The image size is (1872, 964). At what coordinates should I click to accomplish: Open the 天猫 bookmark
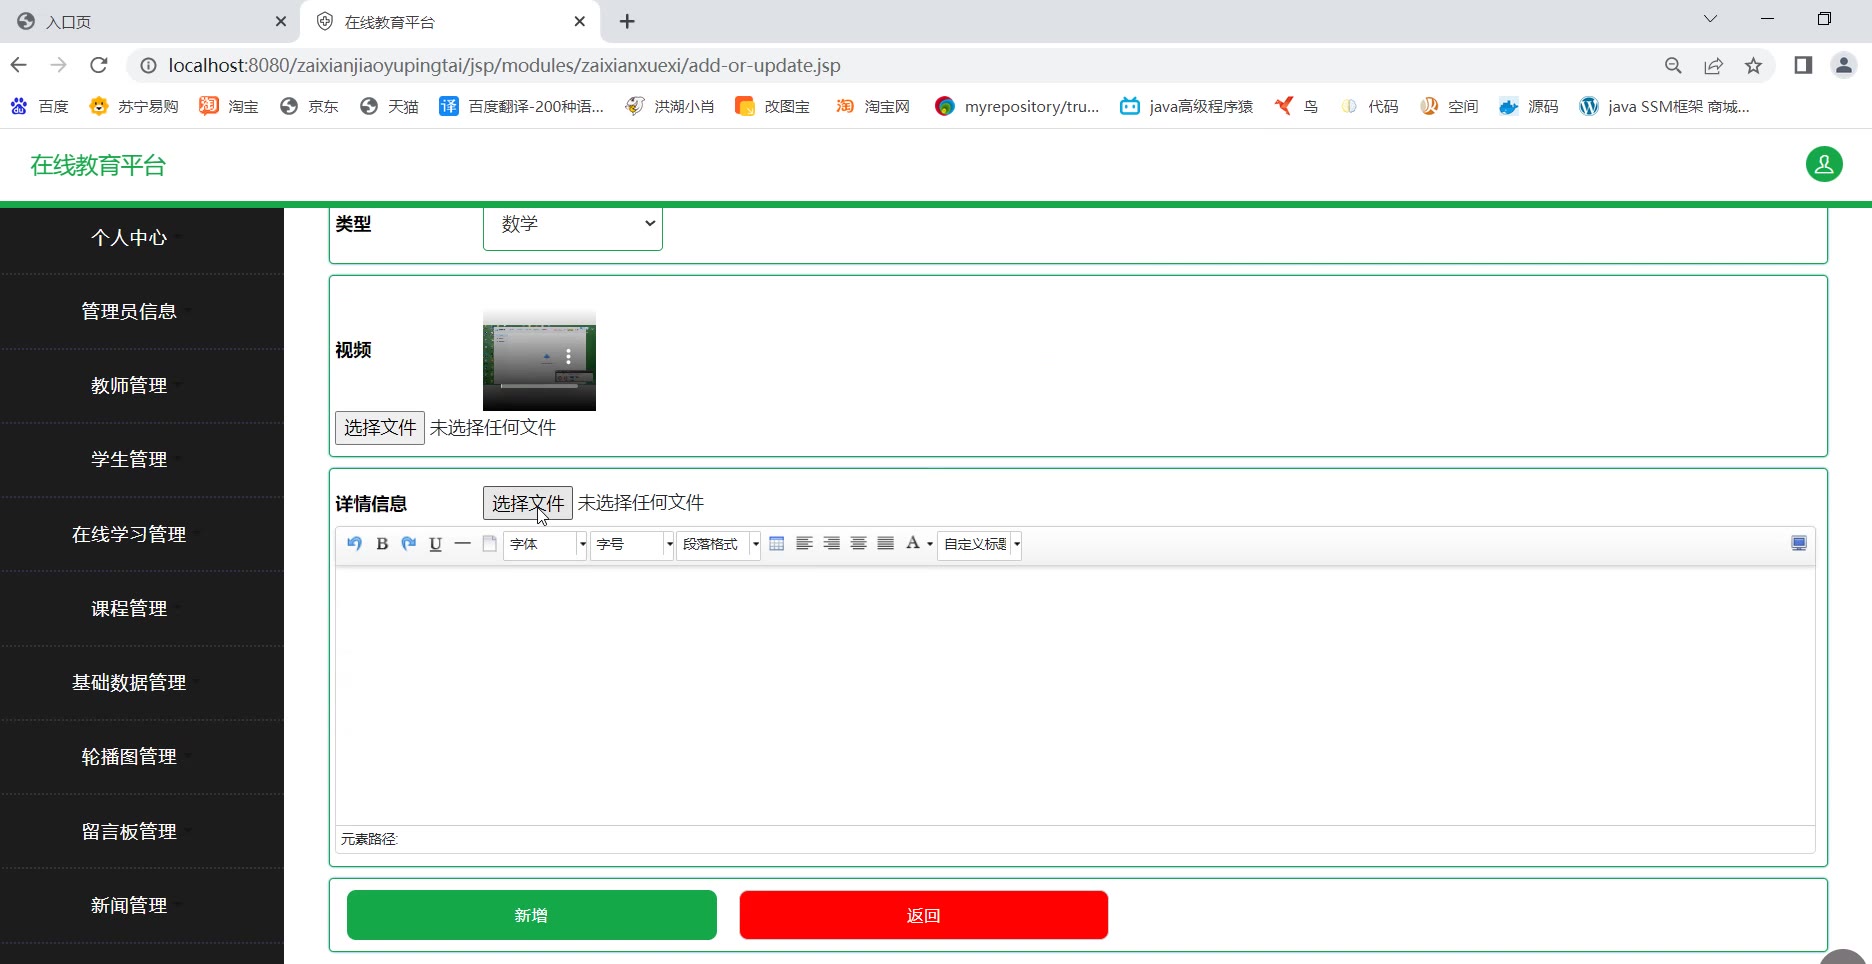coord(389,106)
